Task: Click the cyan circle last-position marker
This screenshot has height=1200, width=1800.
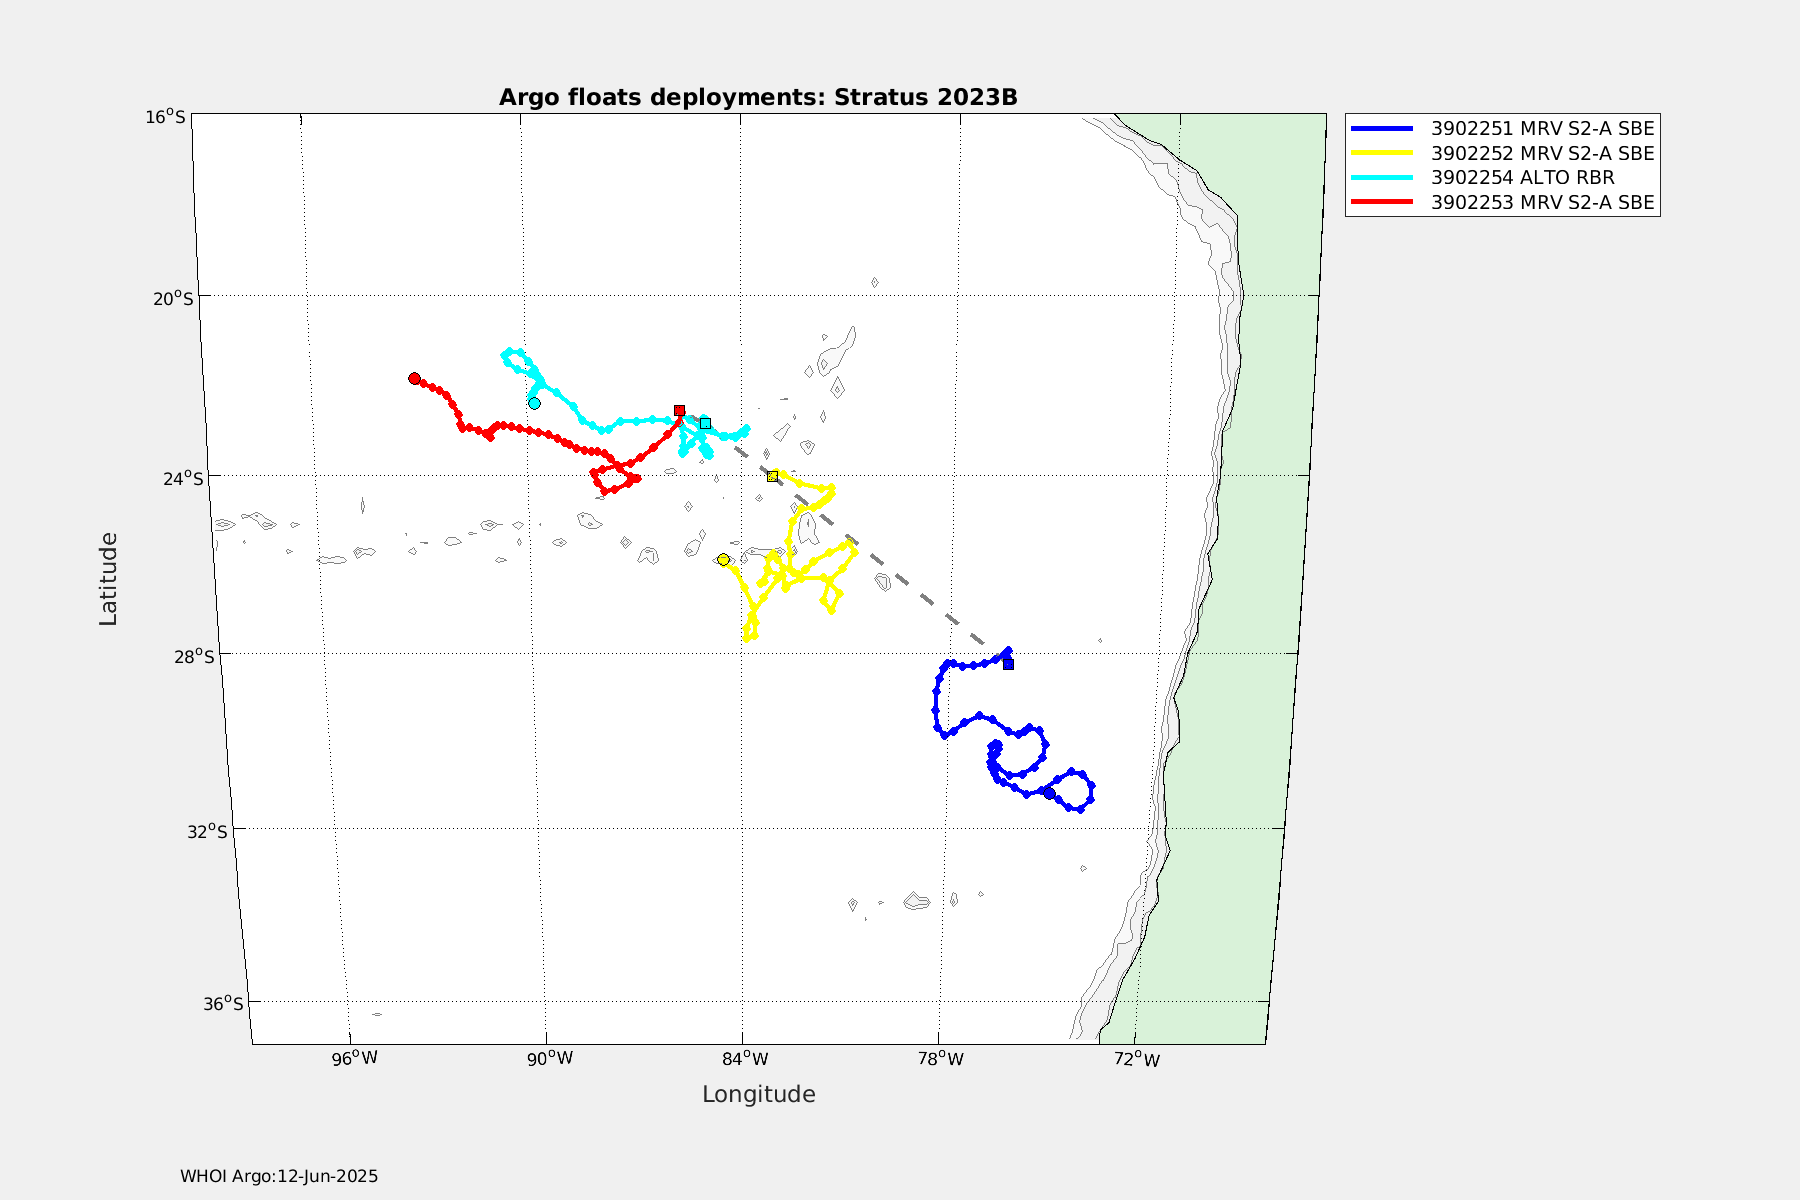Action: click(x=534, y=403)
